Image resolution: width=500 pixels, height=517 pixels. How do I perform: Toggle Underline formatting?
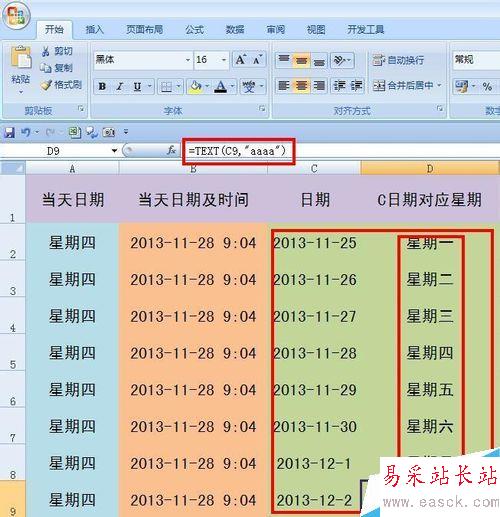(x=137, y=87)
